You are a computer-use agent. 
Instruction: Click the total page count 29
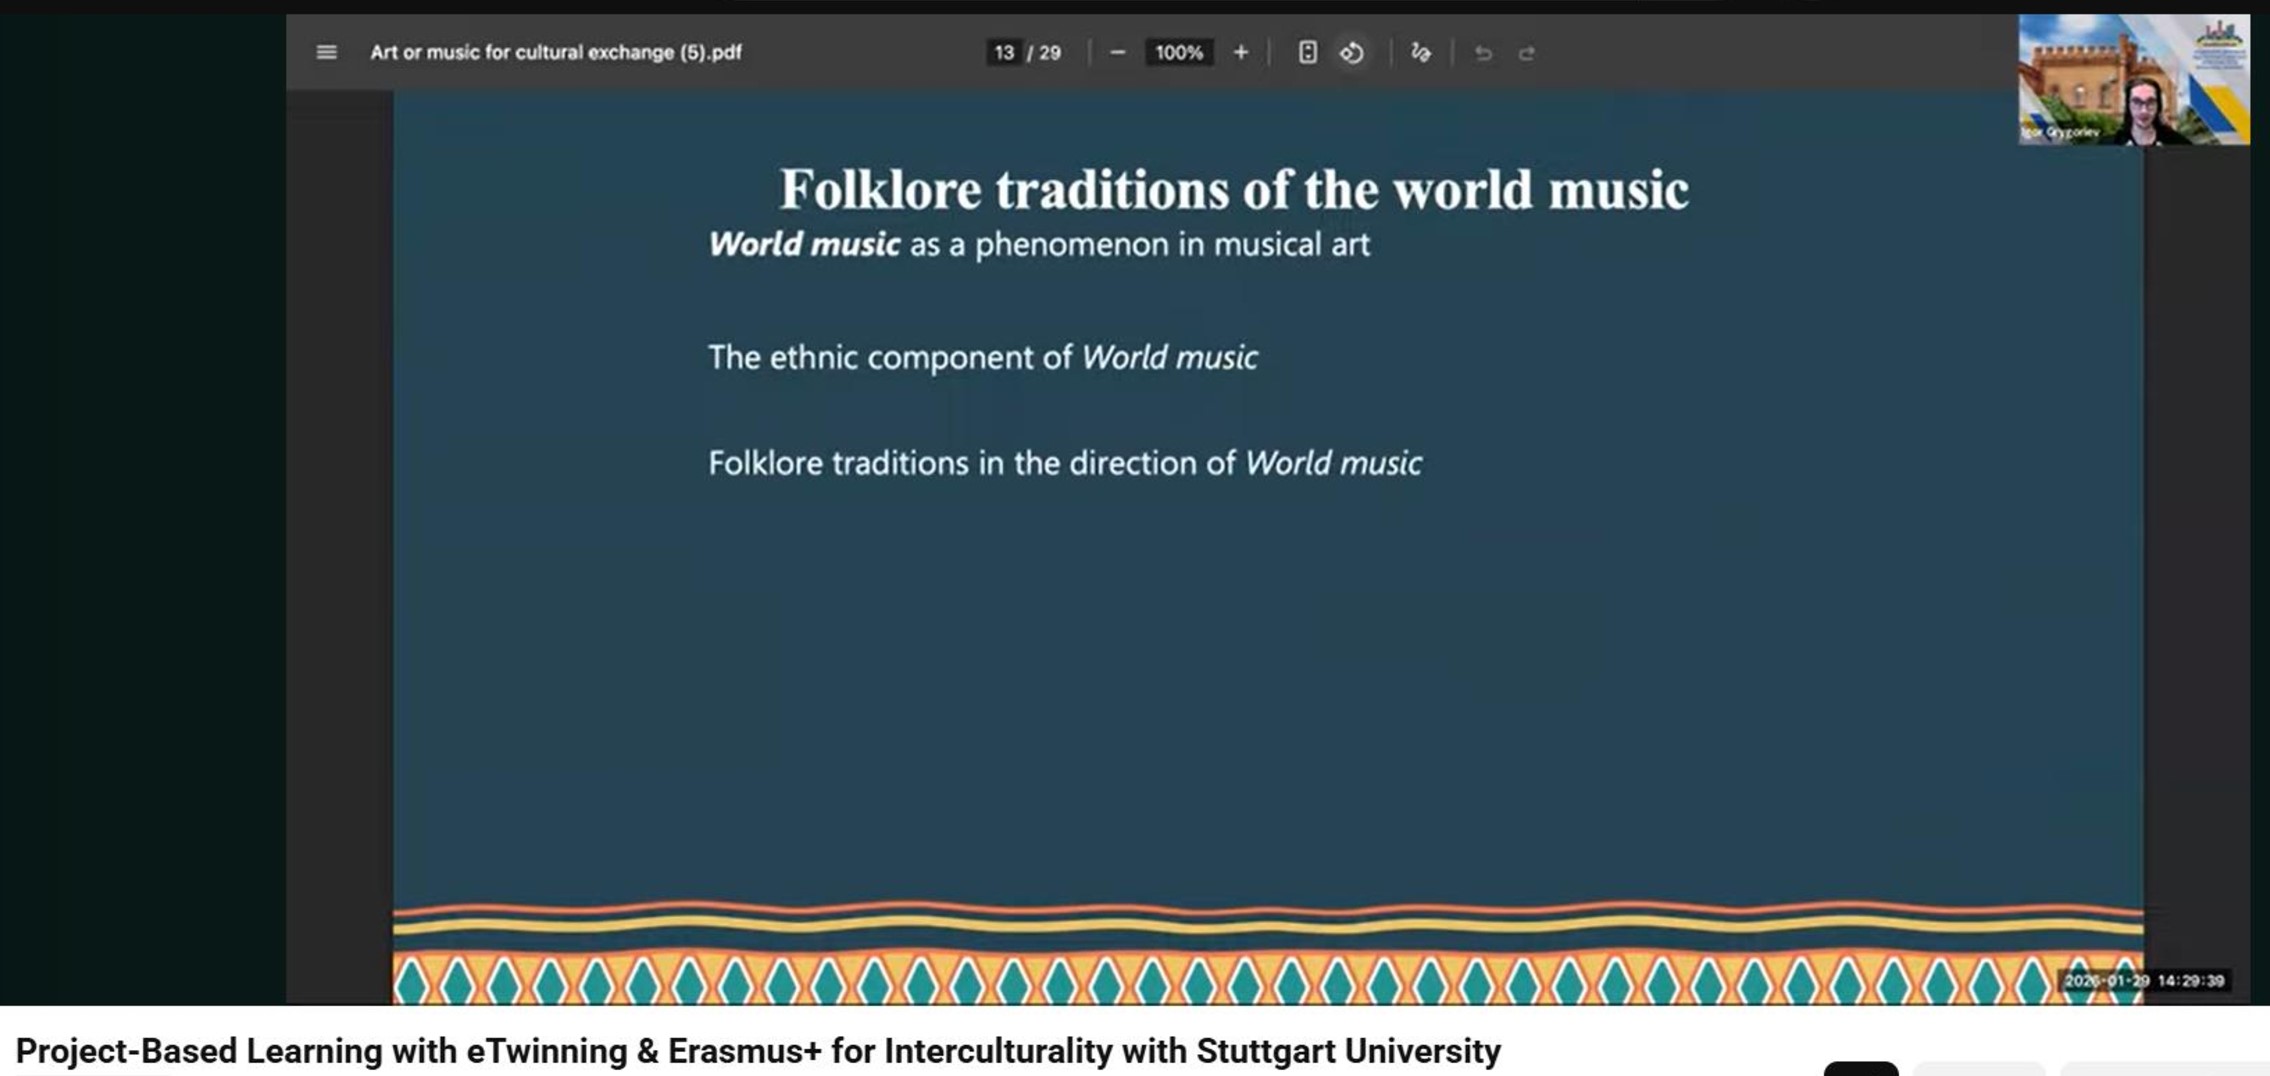pyautogui.click(x=1050, y=52)
